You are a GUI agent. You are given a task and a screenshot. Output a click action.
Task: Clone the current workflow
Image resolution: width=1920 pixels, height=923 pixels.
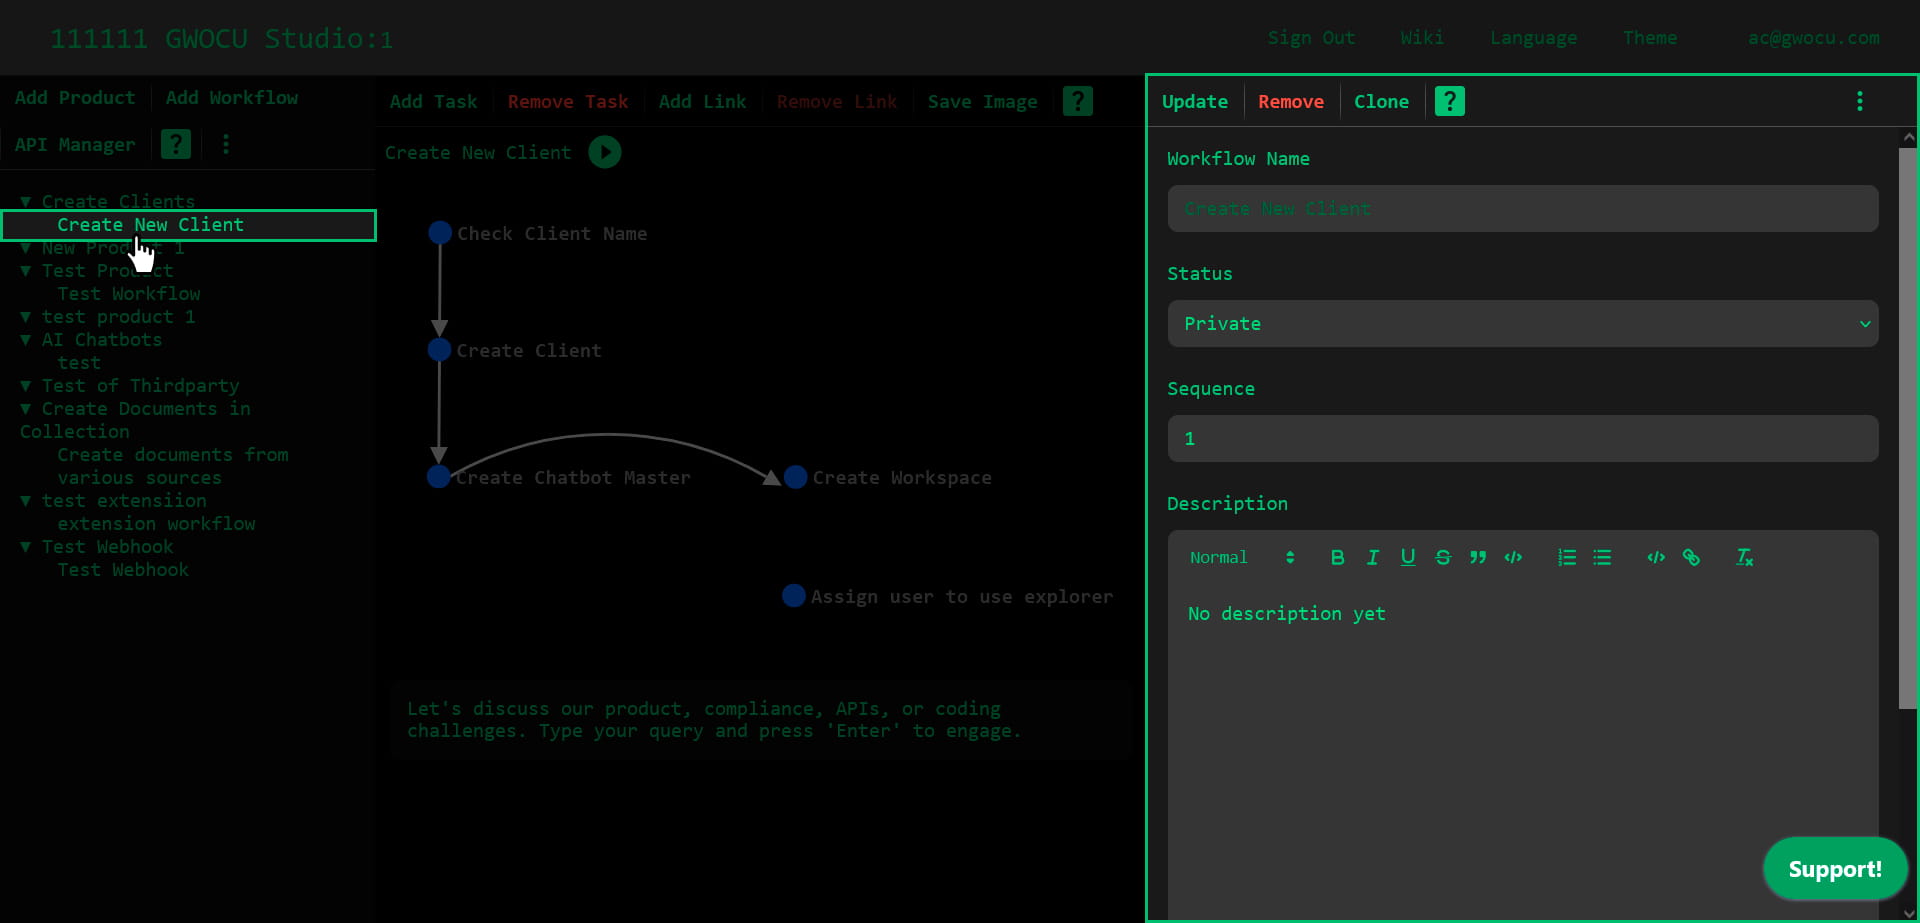click(1381, 102)
